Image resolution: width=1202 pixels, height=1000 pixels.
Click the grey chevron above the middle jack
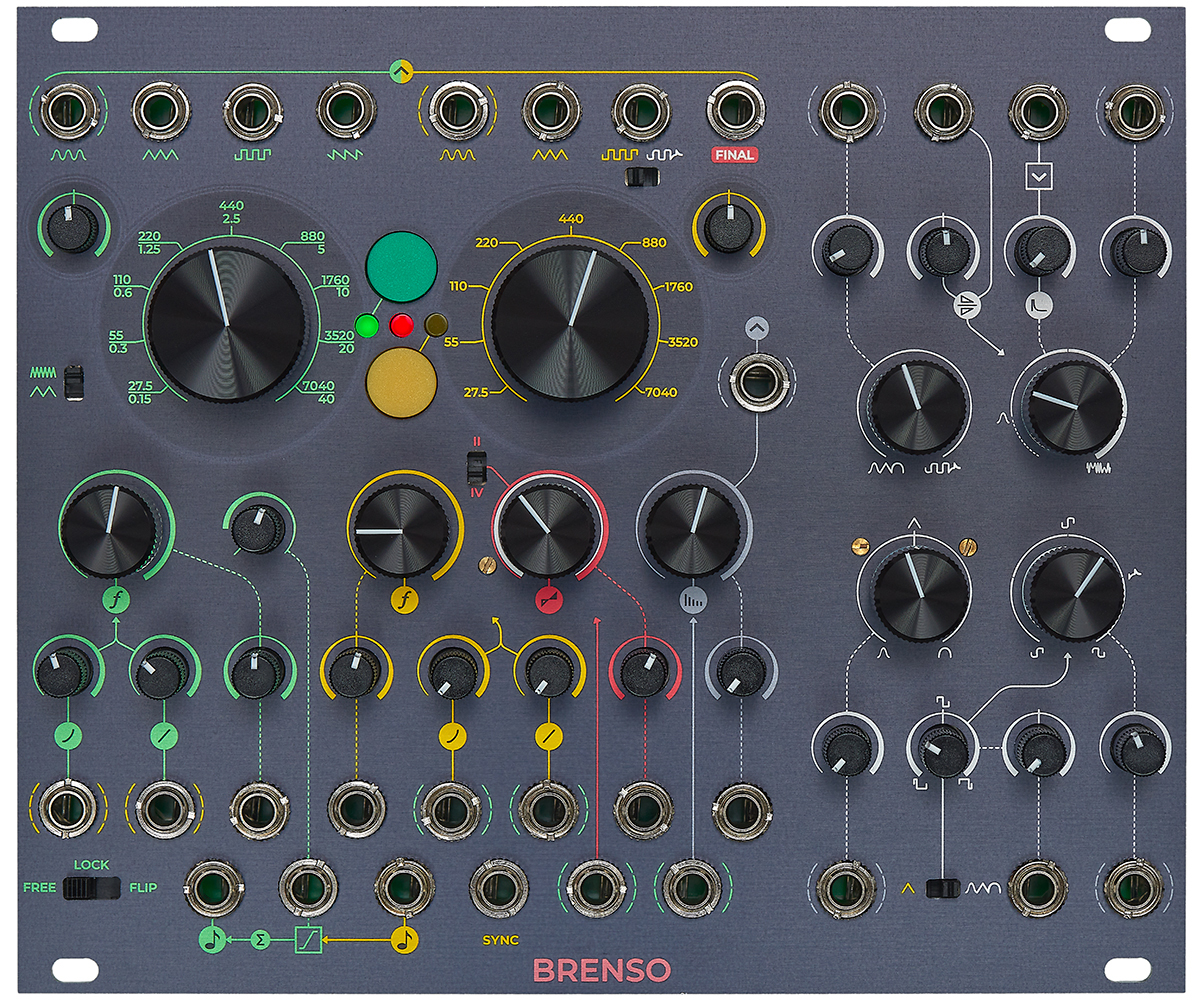coord(757,330)
